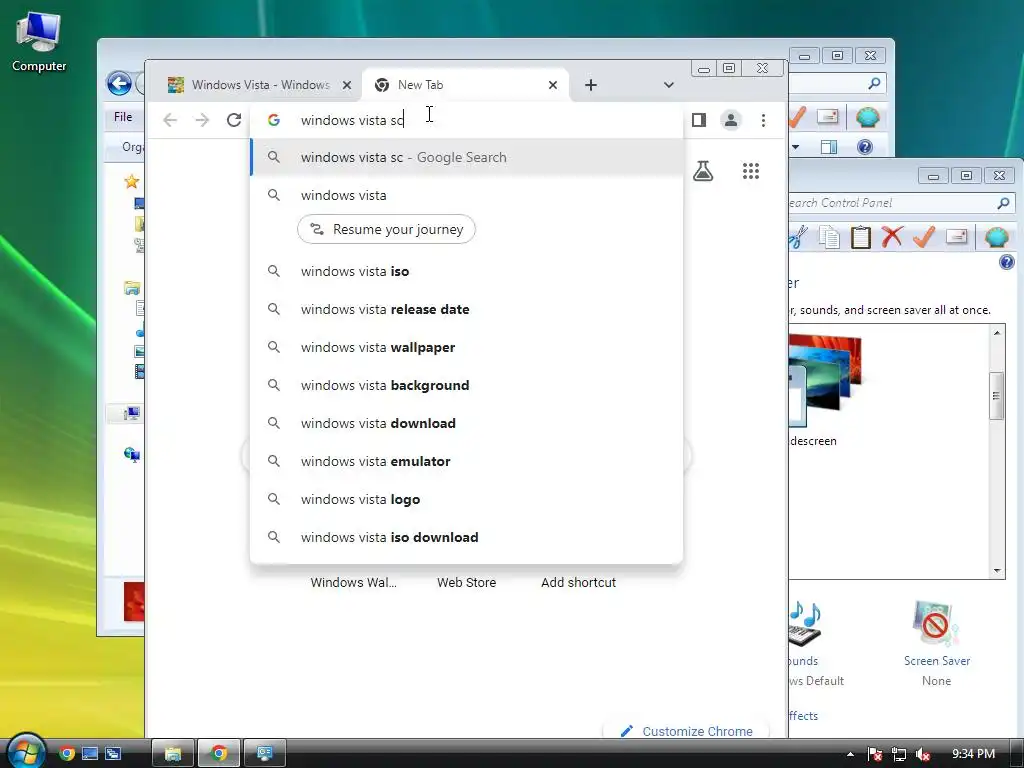Choose 'windows vista release date' suggestion
Viewport: 1024px width, 768px height.
click(x=466, y=309)
